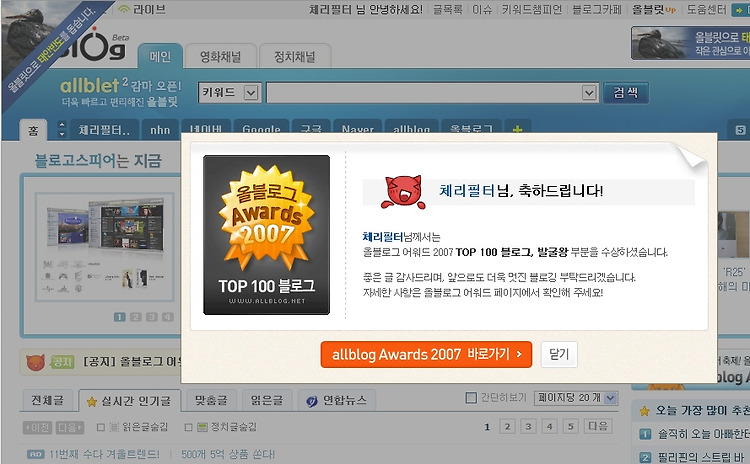Click slideshow page indicator 4
Image resolution: width=750 pixels, height=464 pixels.
coord(167,317)
